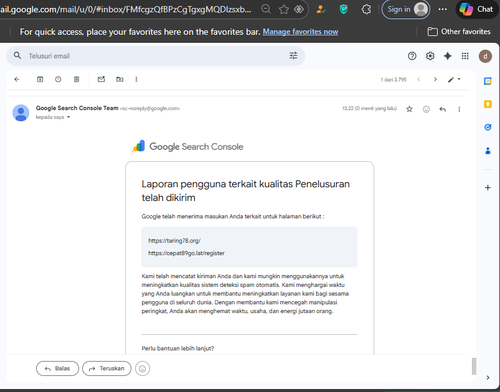Click the Balas reply button
Screen dimensions: 500x392
(x=57, y=368)
